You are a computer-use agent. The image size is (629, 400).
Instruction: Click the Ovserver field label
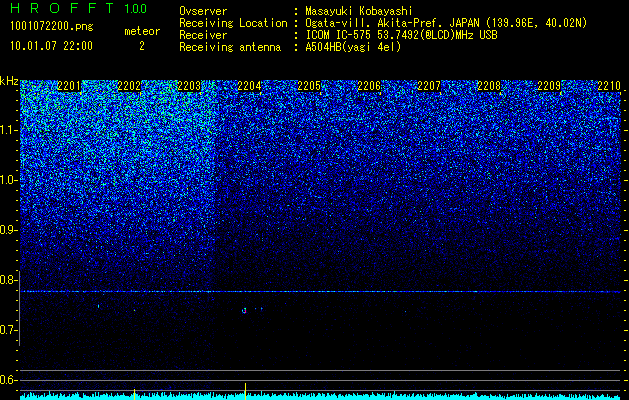(203, 12)
